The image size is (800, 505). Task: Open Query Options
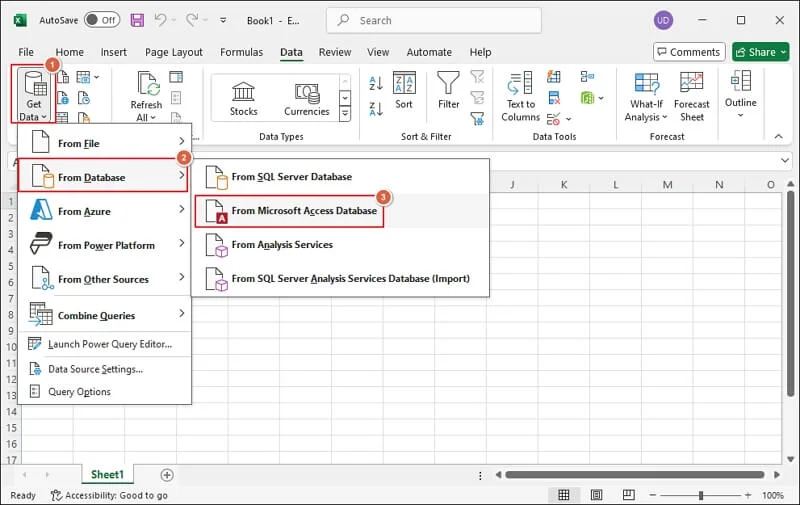point(105,391)
